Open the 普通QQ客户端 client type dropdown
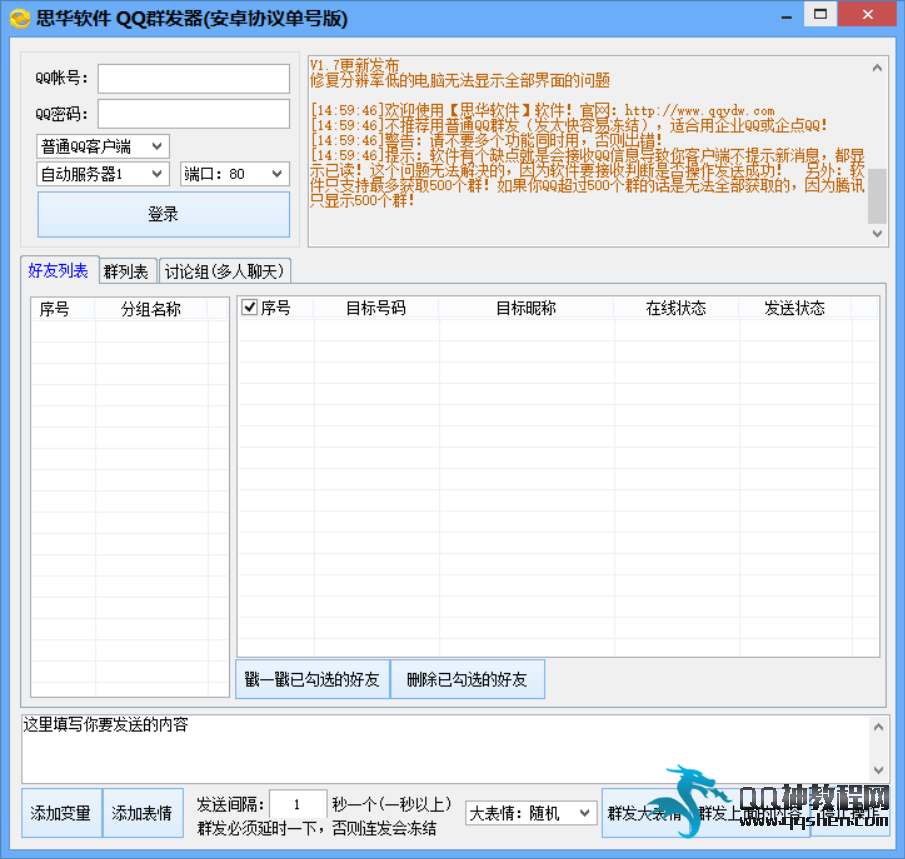 (103, 146)
